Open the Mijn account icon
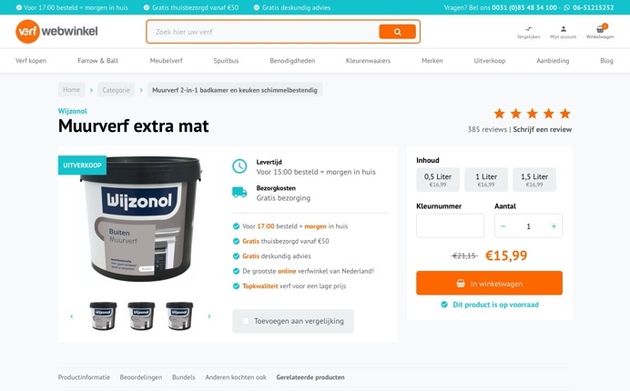The width and height of the screenshot is (630, 391). [563, 32]
